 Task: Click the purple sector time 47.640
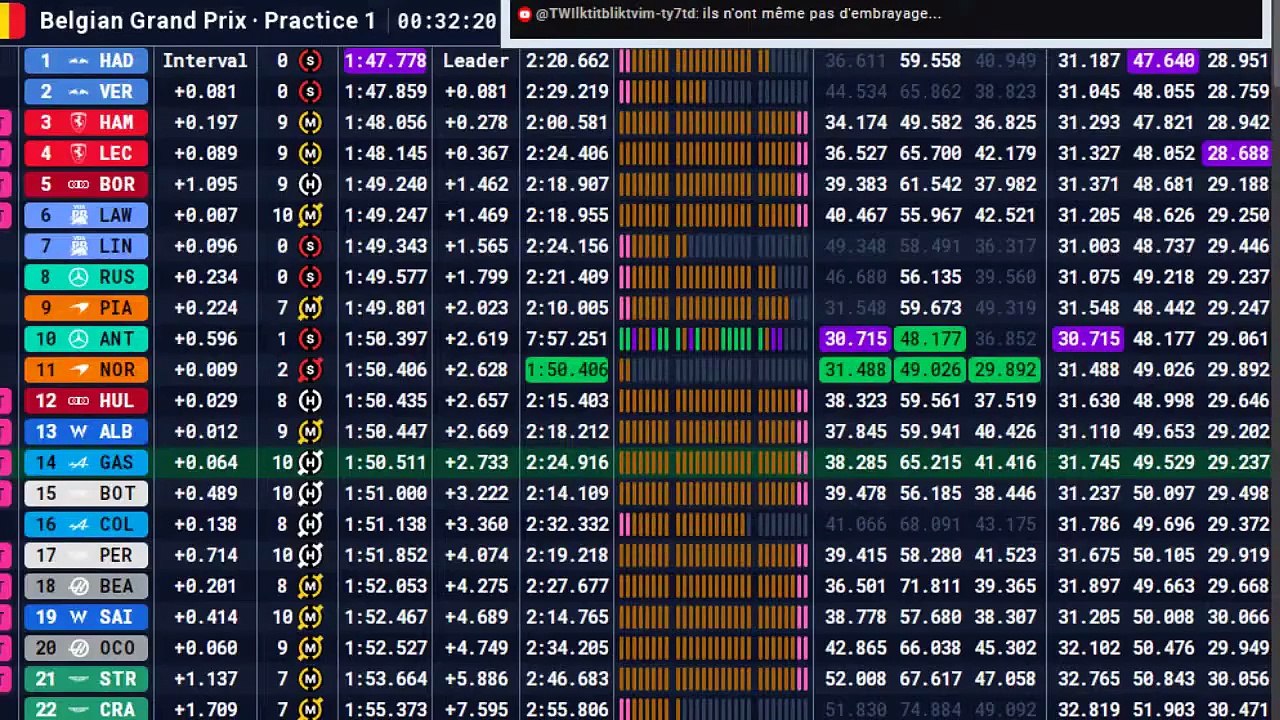click(1163, 61)
